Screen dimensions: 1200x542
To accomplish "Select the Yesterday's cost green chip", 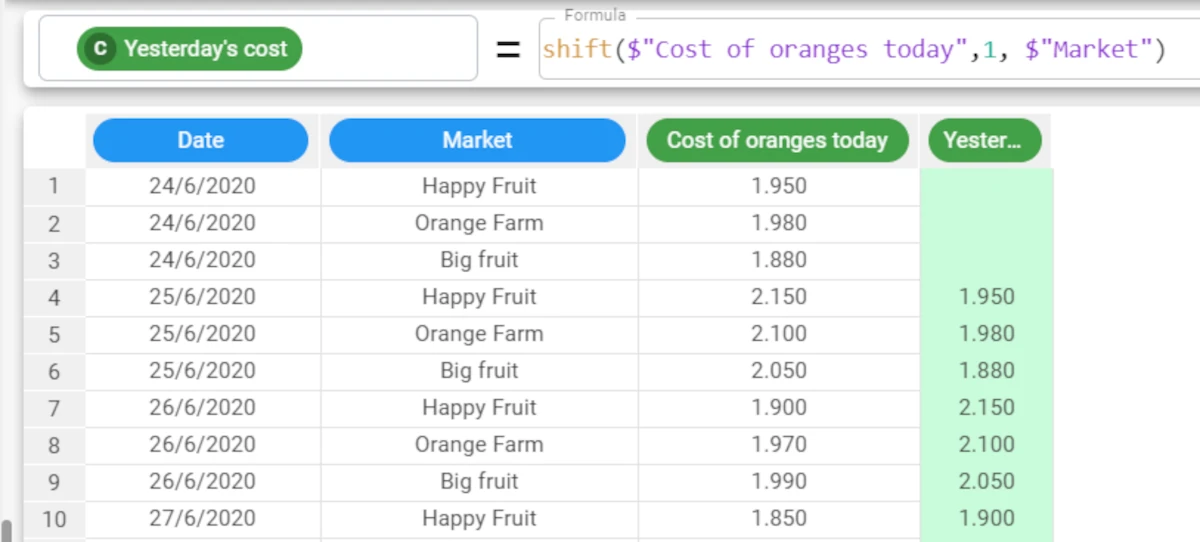I will (x=189, y=48).
